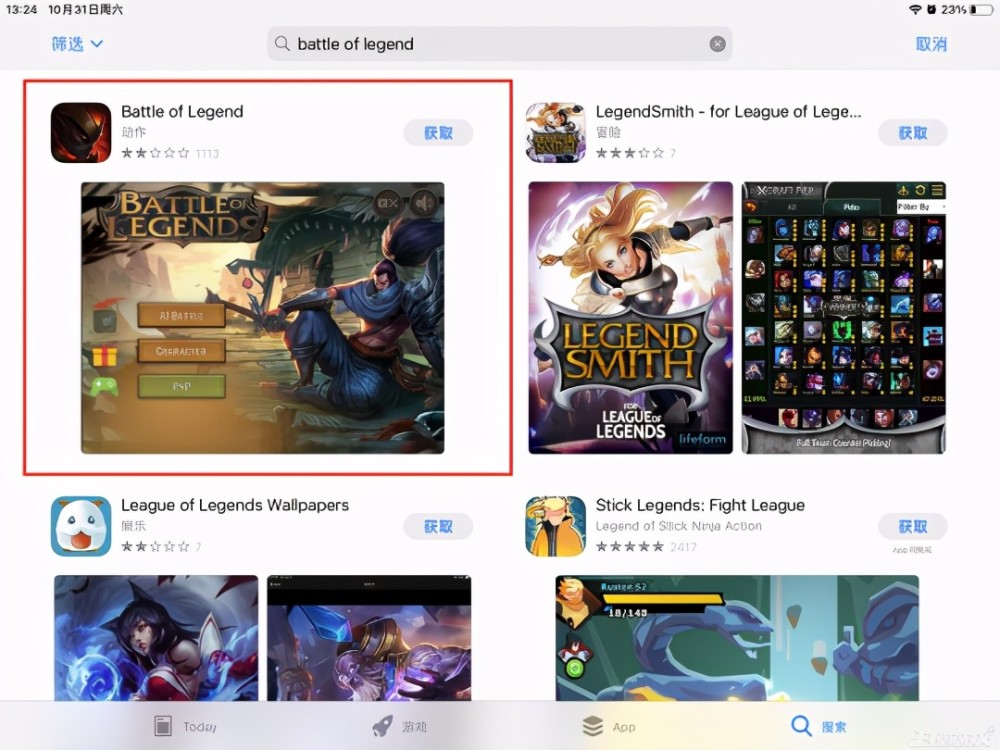
Task: Open Stick Legends: Fight League title
Action: 700,505
